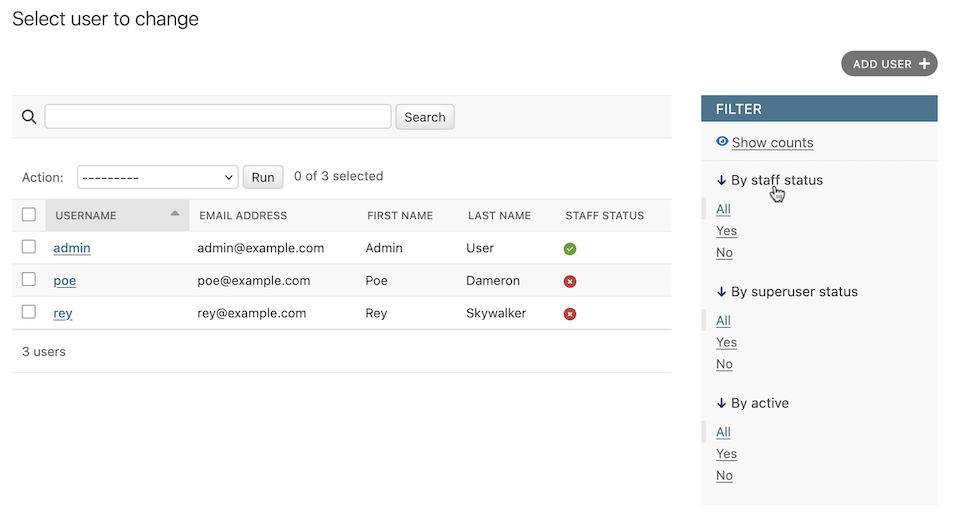This screenshot has height=521, width=954.
Task: Click the username column sort arrow
Action: [175, 214]
